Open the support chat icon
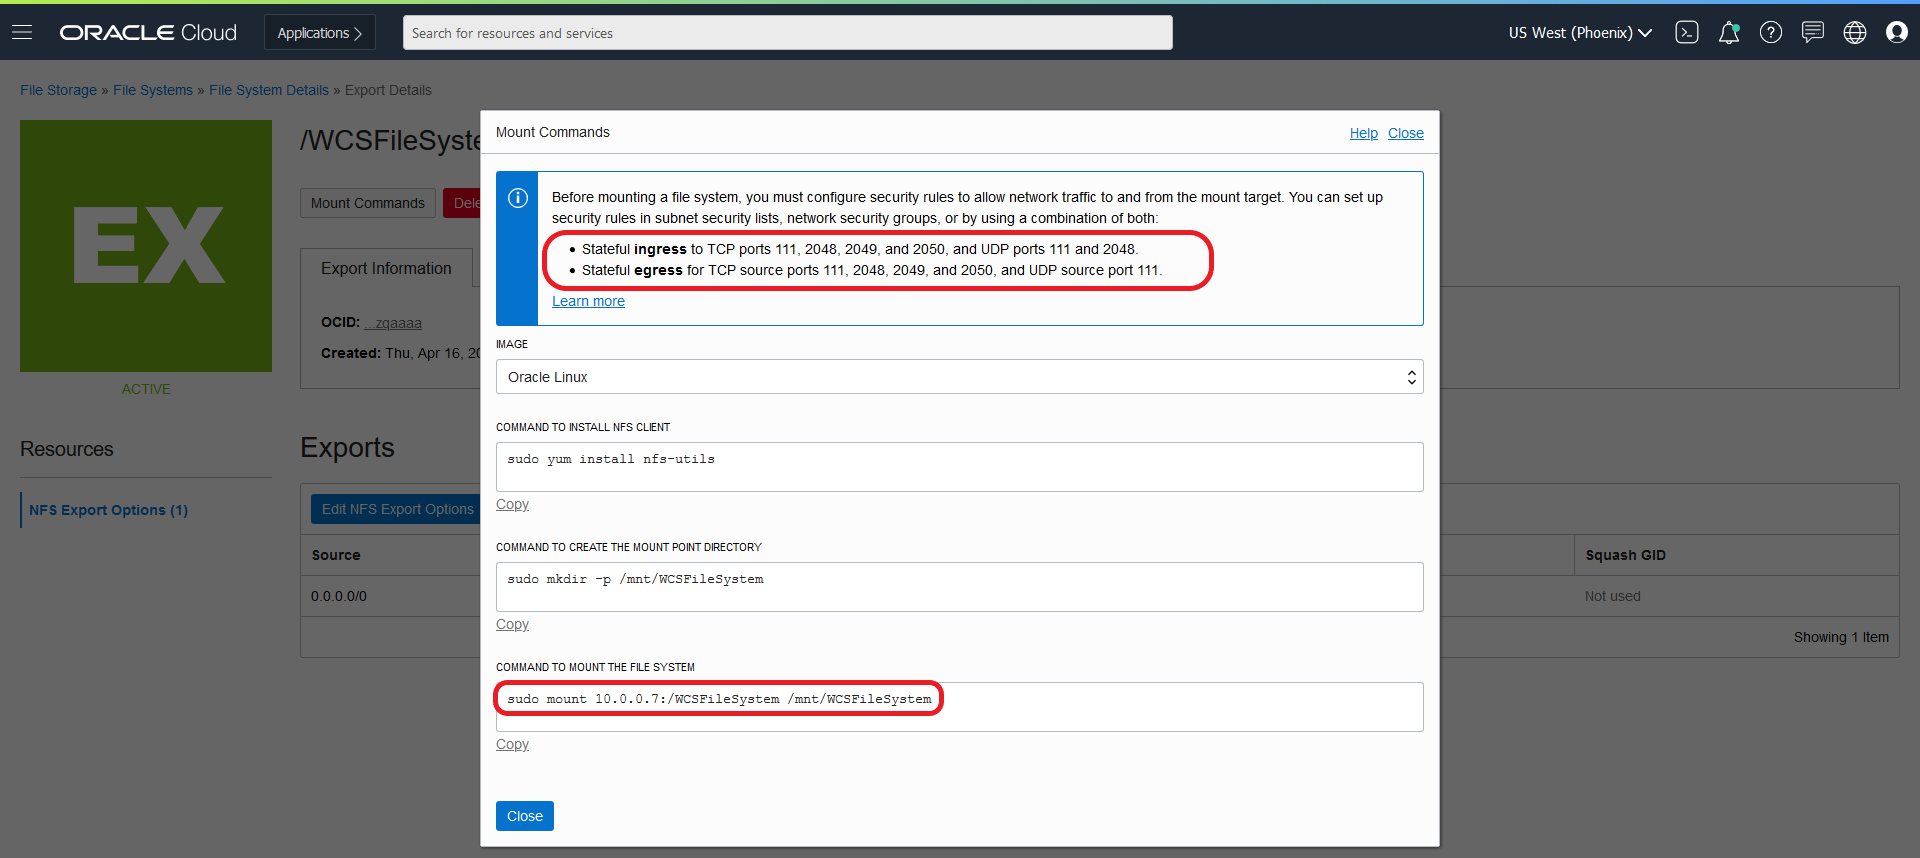This screenshot has width=1920, height=858. click(x=1813, y=32)
